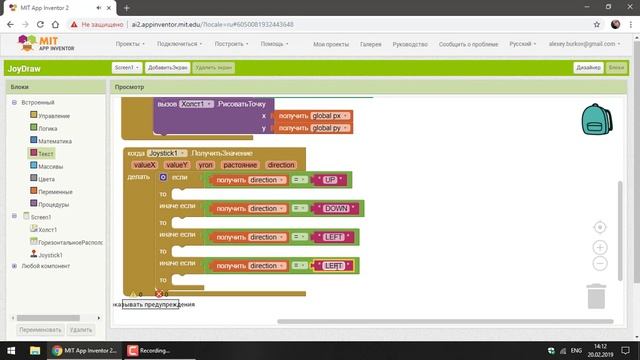Click the Массивы block category icon

(33, 166)
